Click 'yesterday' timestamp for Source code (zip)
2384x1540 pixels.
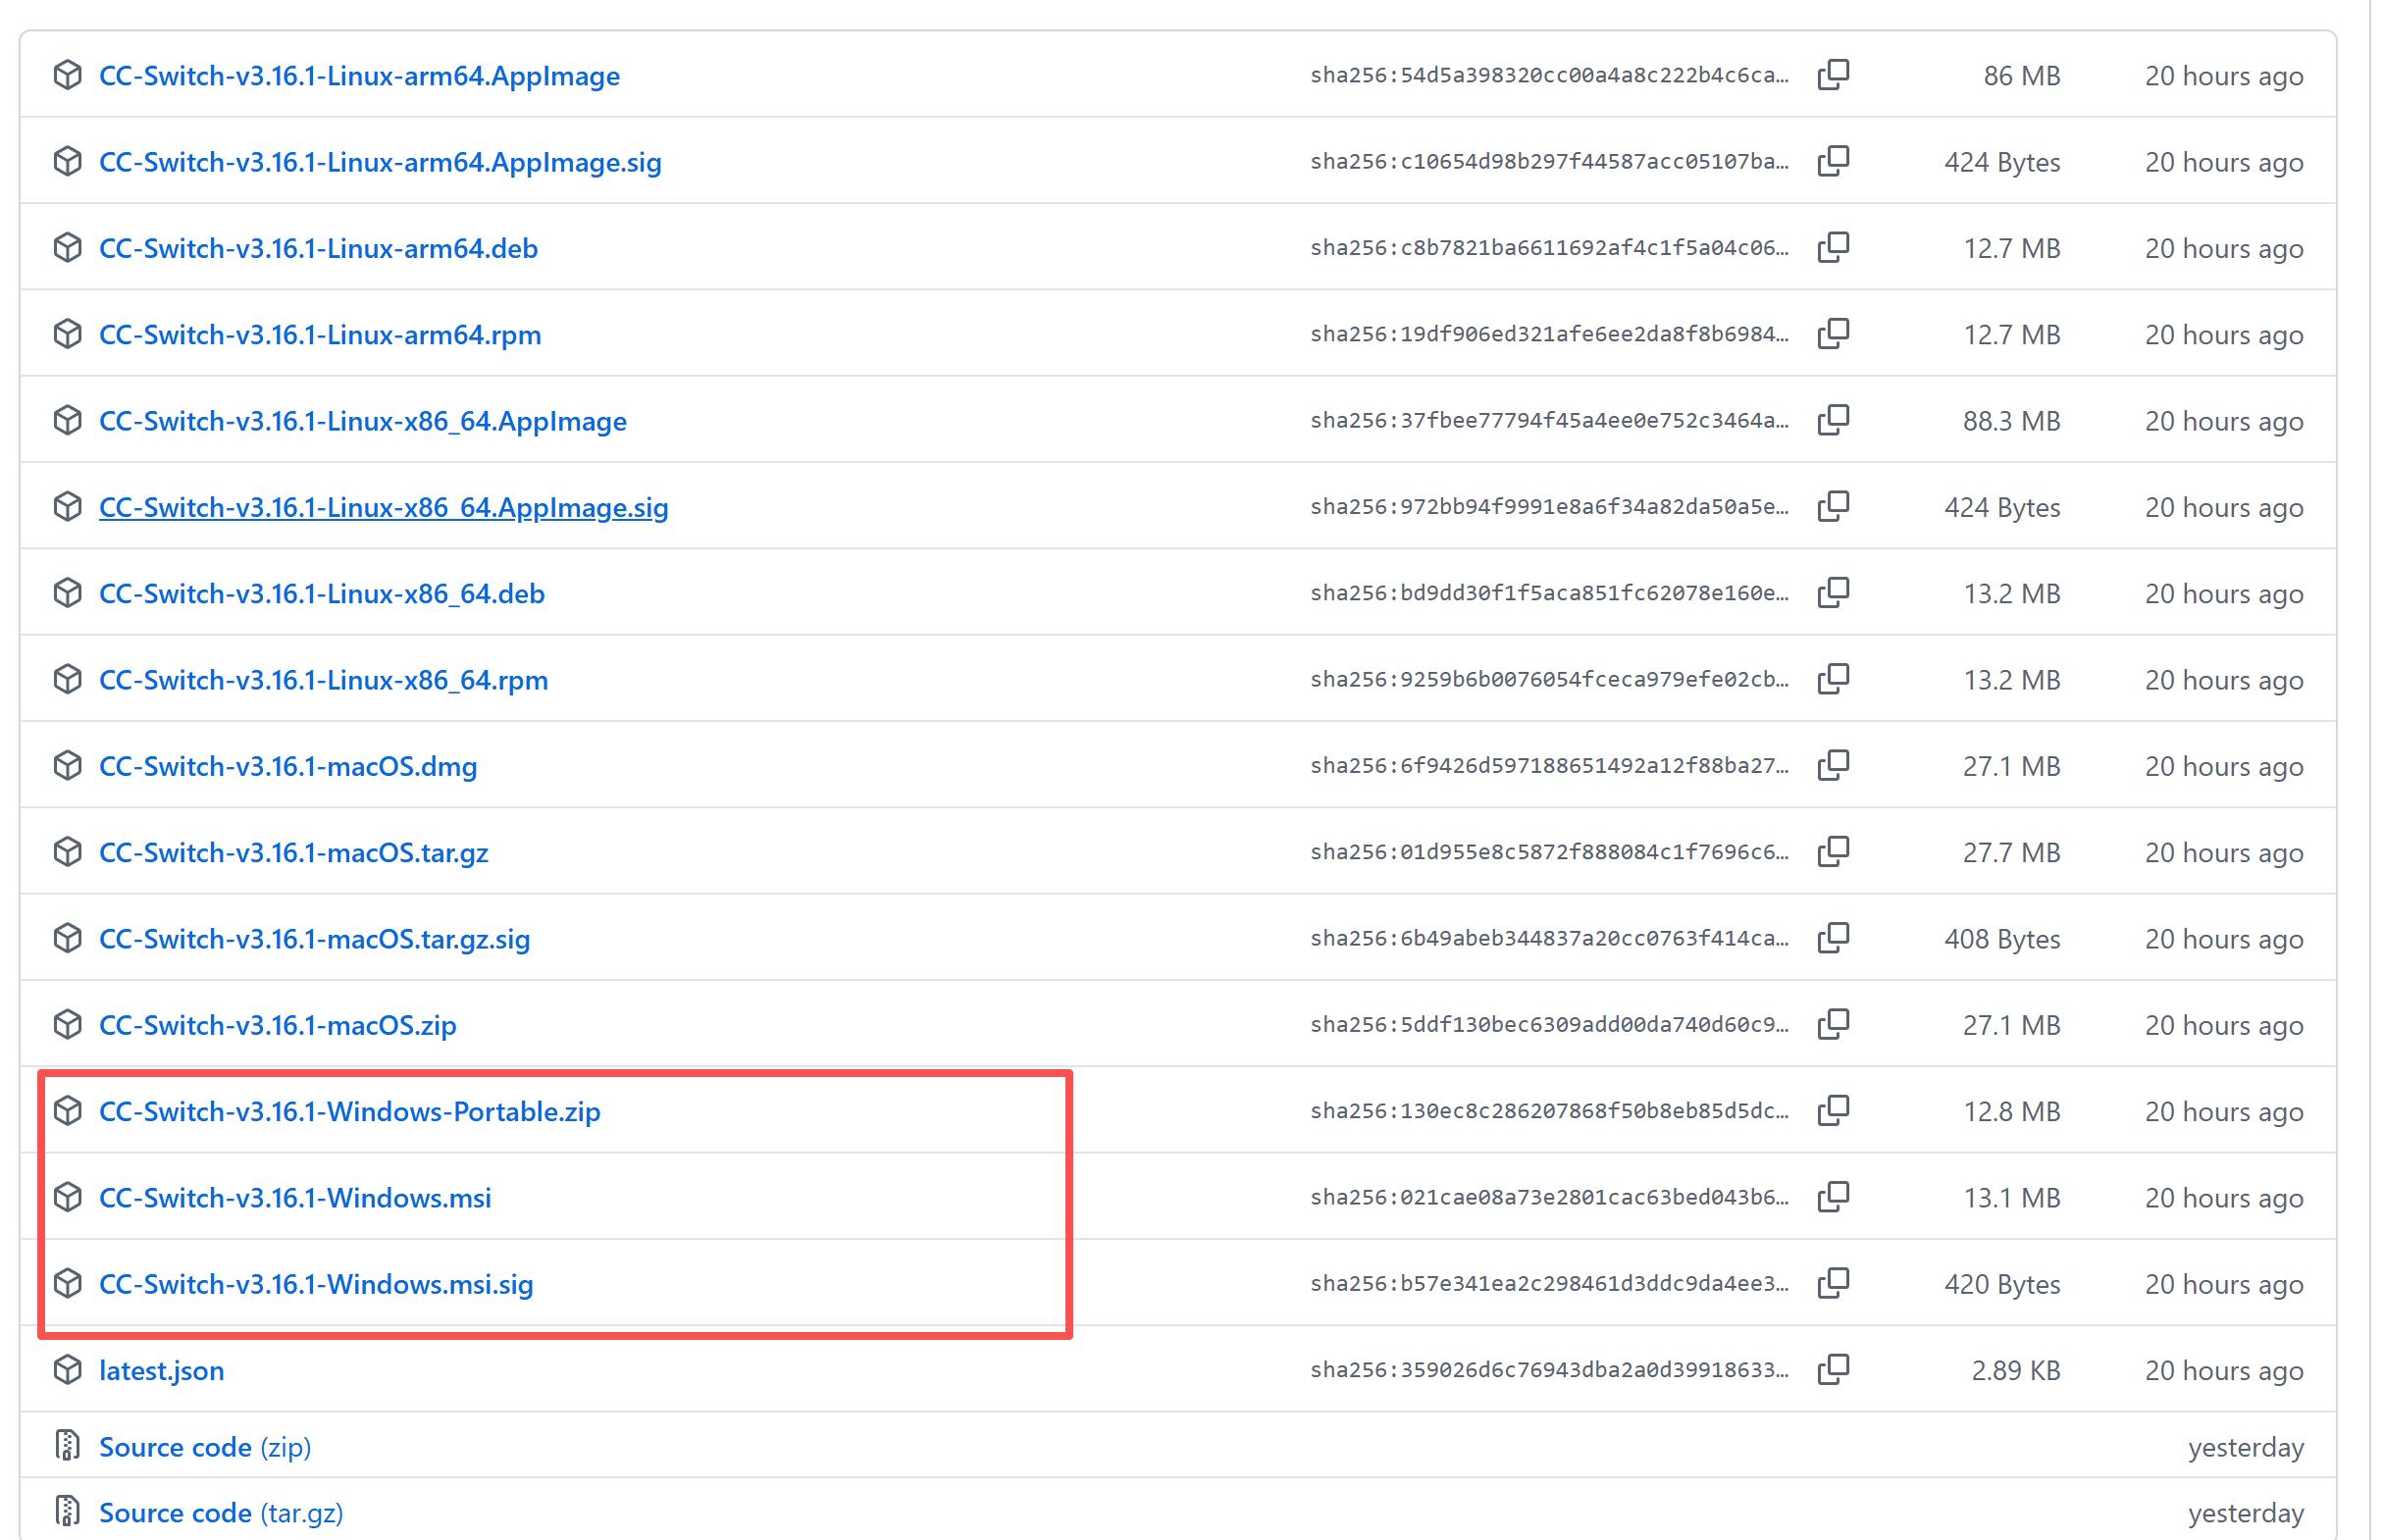[x=2245, y=1447]
